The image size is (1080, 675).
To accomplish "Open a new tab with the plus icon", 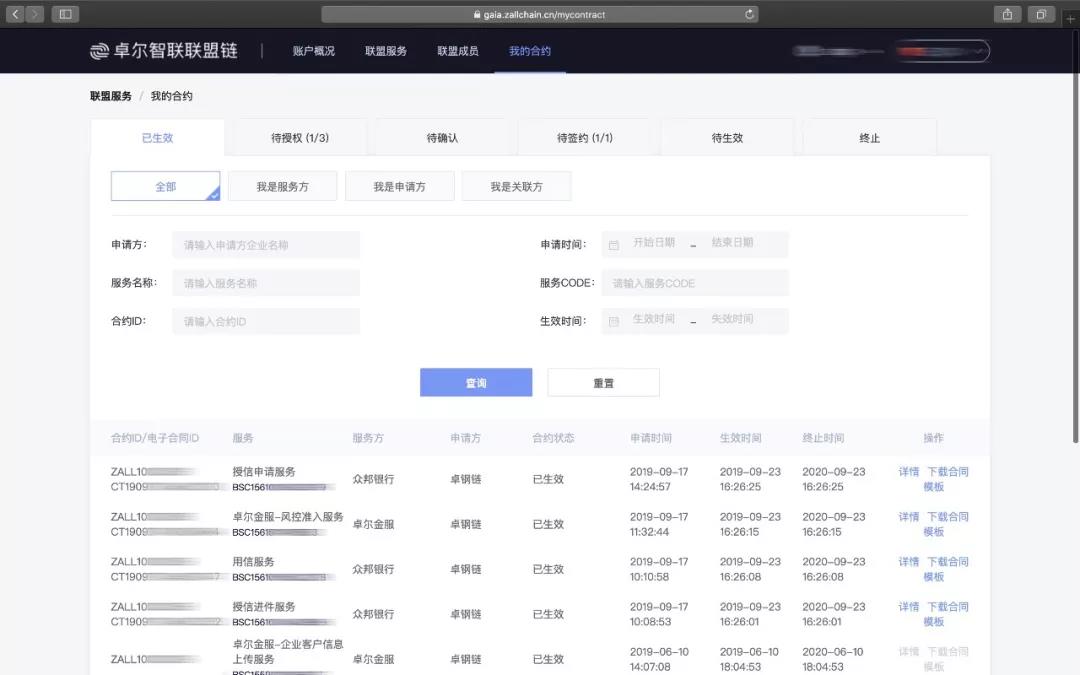I will coord(1070,19).
